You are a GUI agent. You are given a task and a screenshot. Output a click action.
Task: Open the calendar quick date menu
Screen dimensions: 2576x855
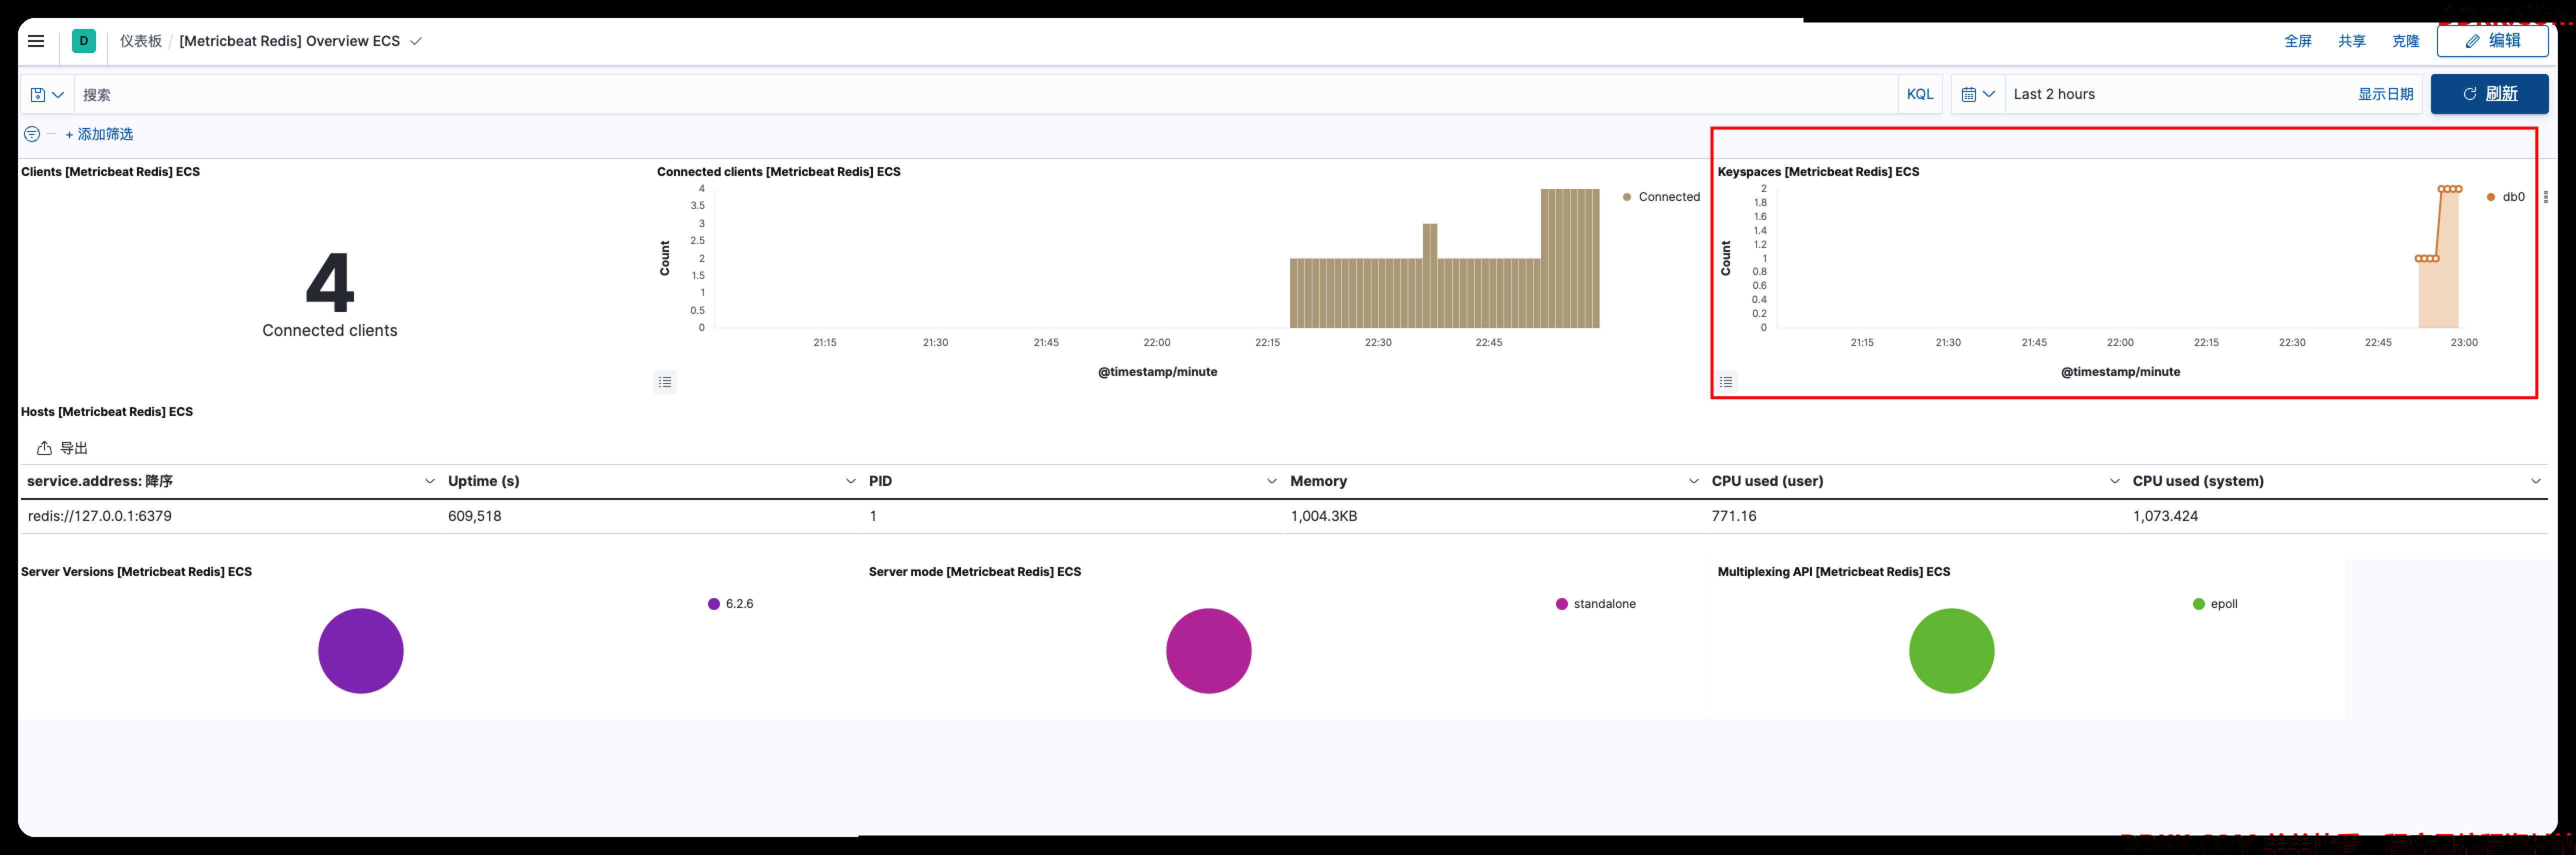click(x=1978, y=94)
